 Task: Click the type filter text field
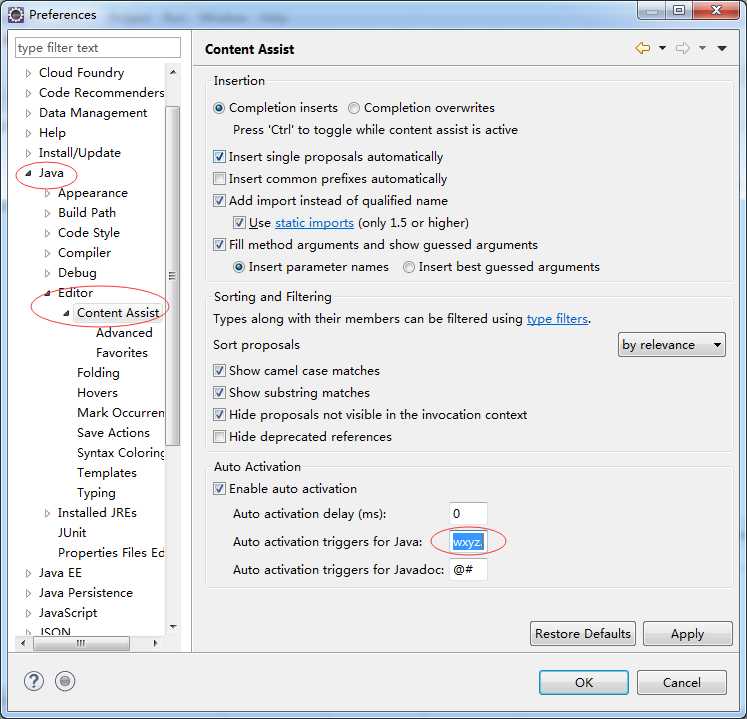[x=98, y=48]
